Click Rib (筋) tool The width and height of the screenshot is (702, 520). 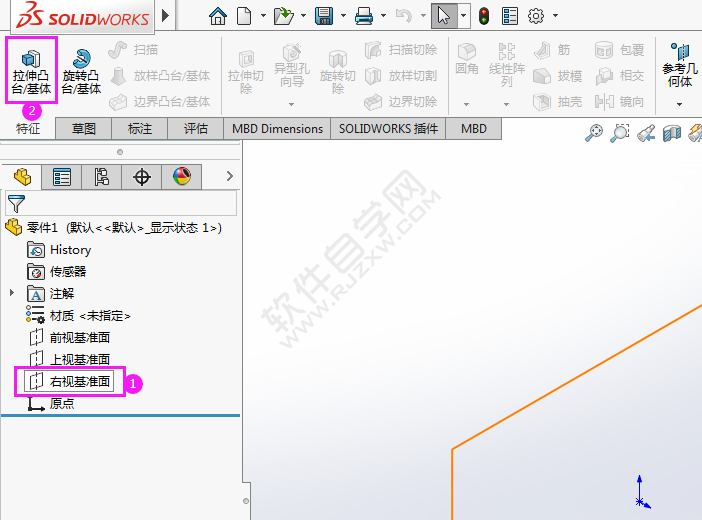[x=552, y=50]
